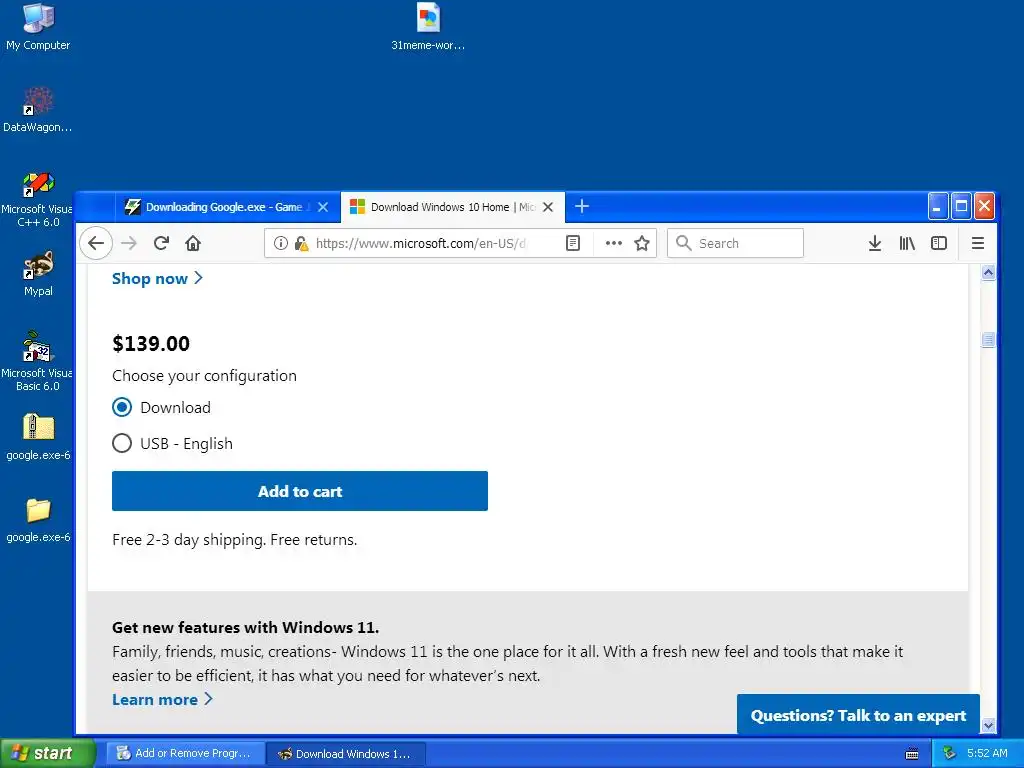Reload the current page

[161, 244]
